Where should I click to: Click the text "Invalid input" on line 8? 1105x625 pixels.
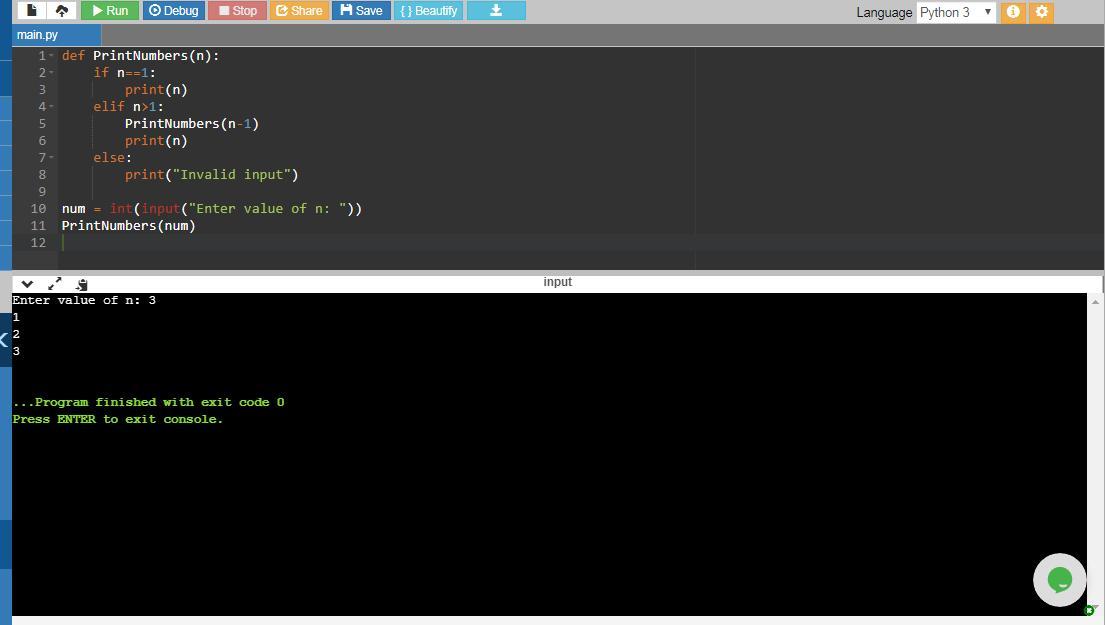click(235, 174)
